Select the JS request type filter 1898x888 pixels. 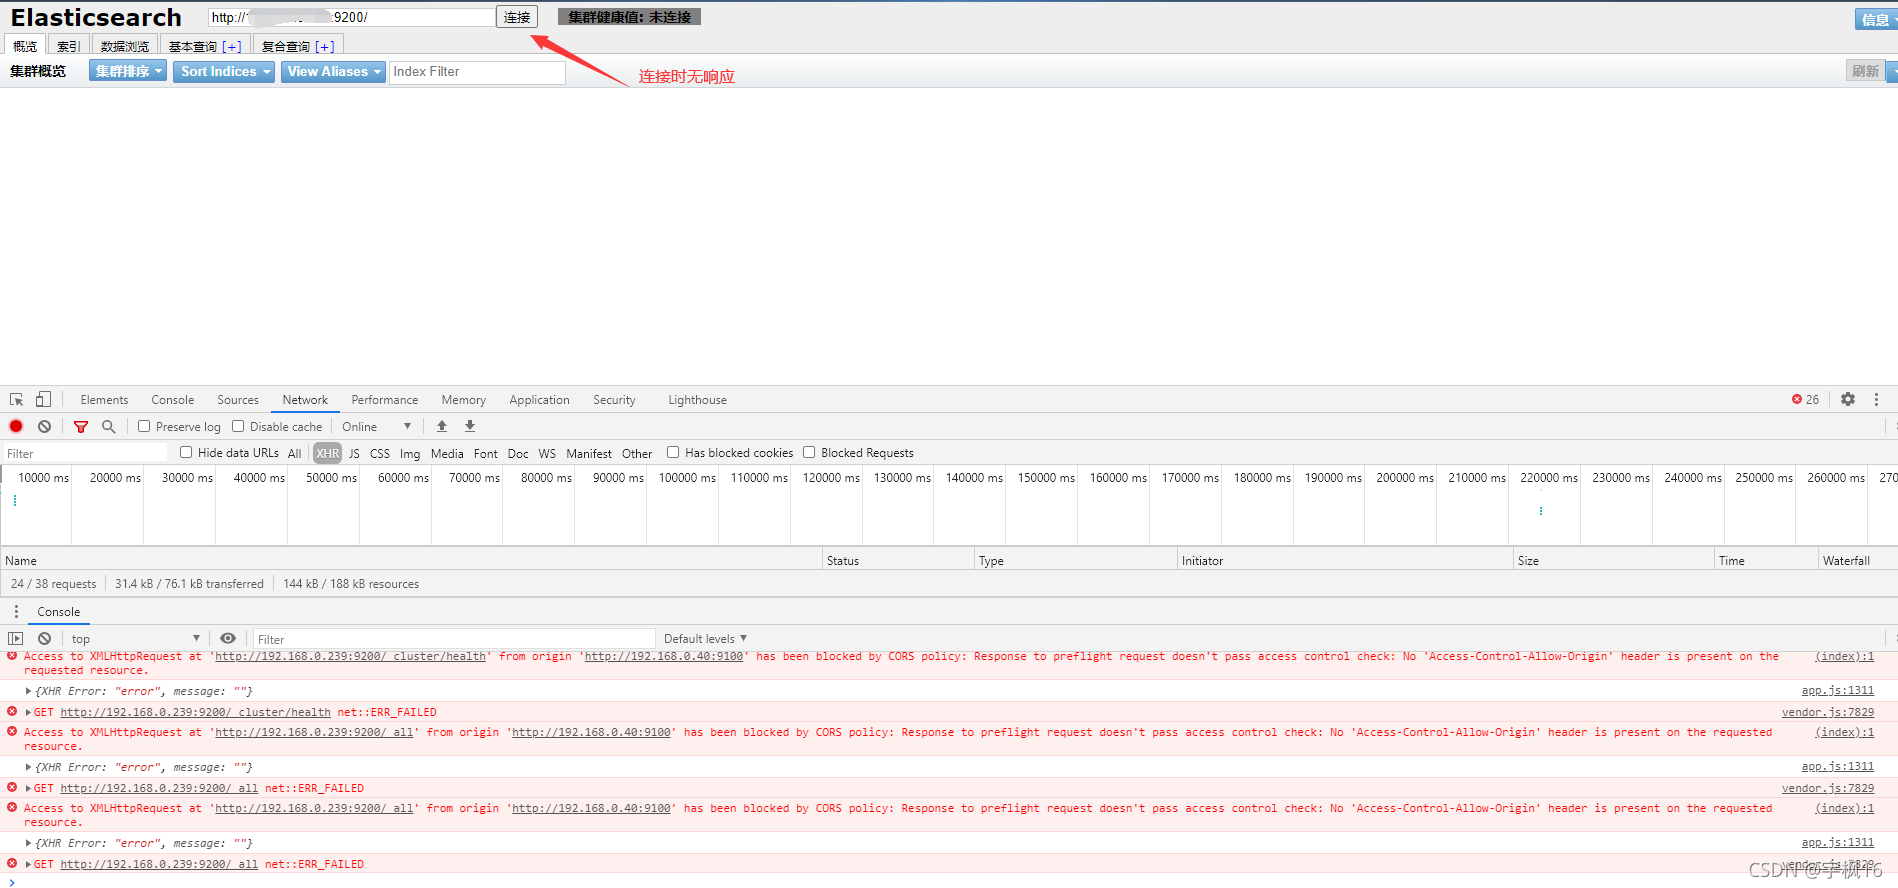coord(354,453)
